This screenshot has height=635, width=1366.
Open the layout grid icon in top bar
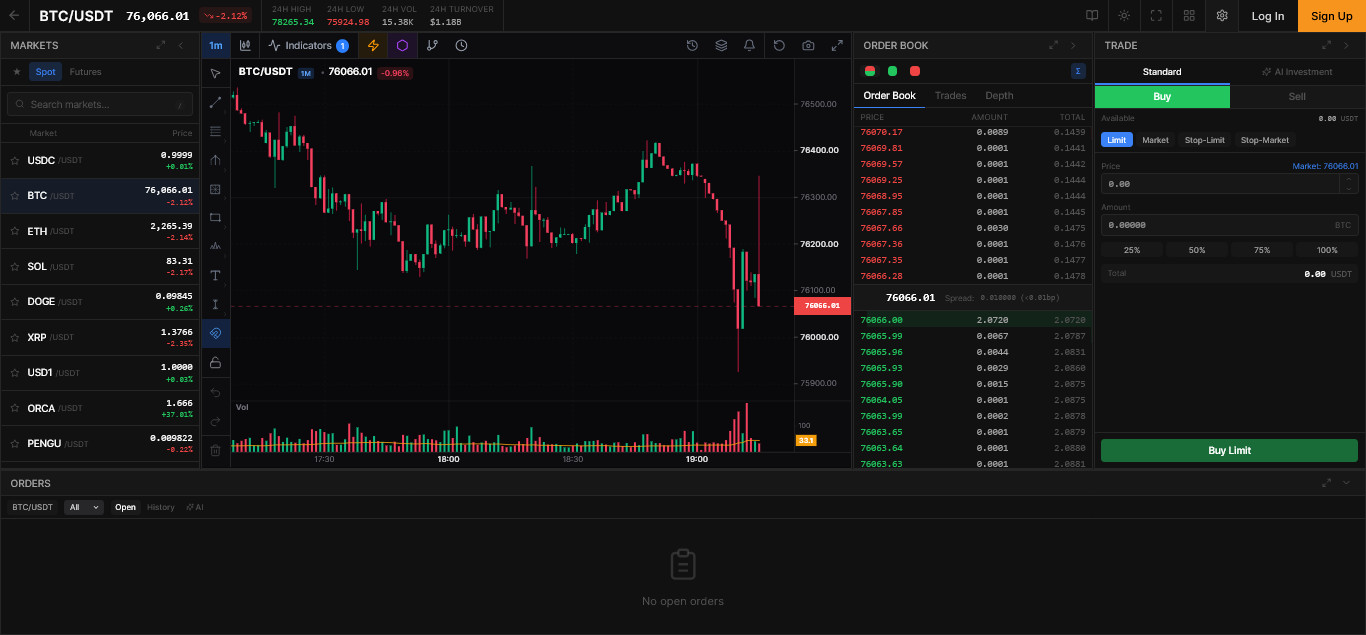coord(1189,16)
